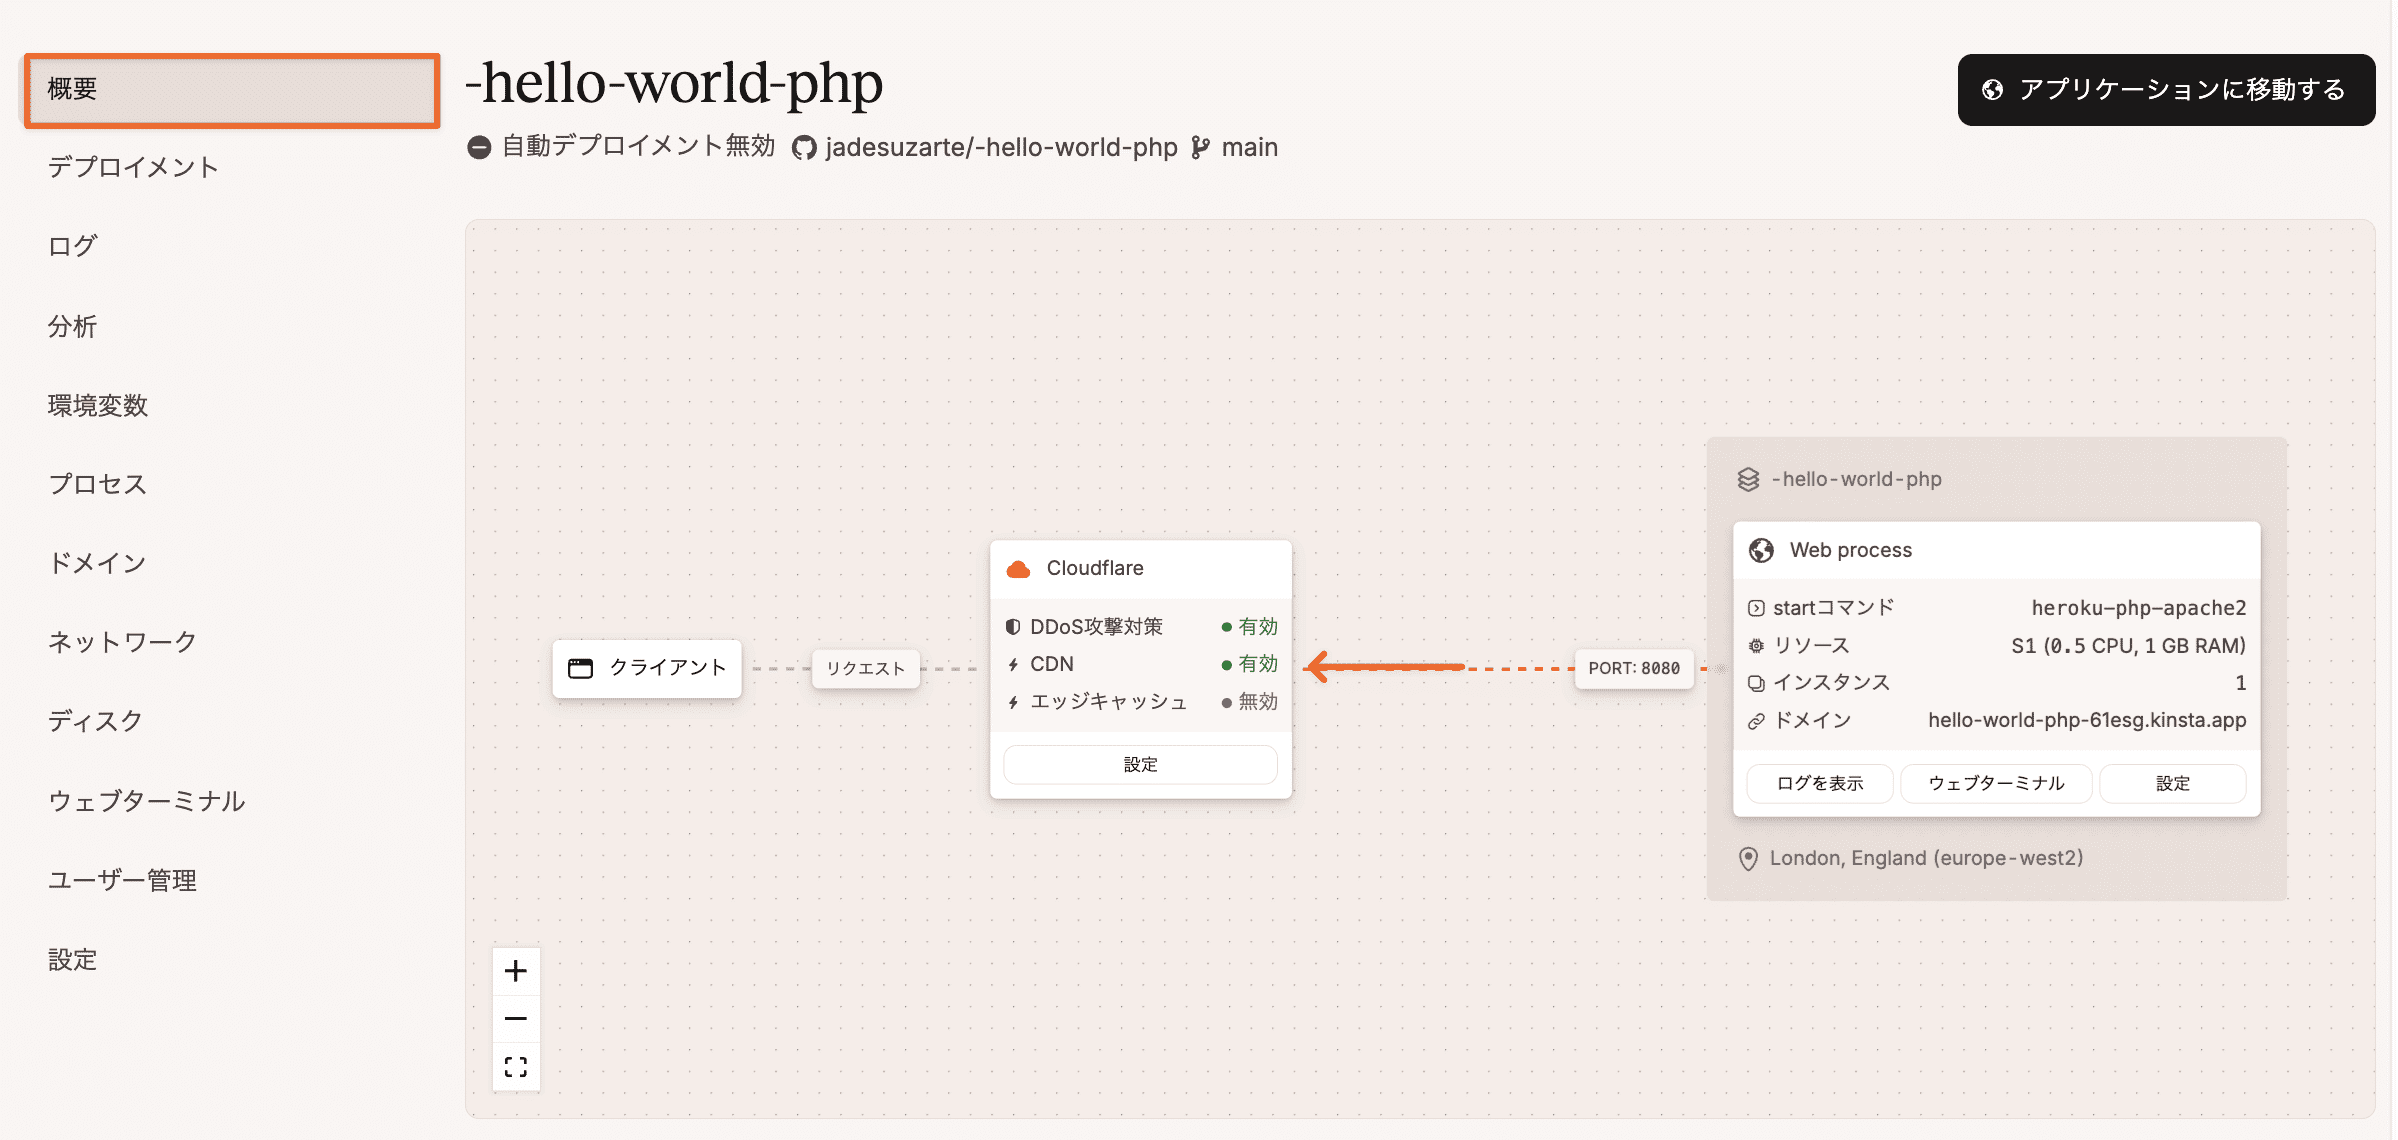Click the PORT: 8080 label

(x=1634, y=668)
